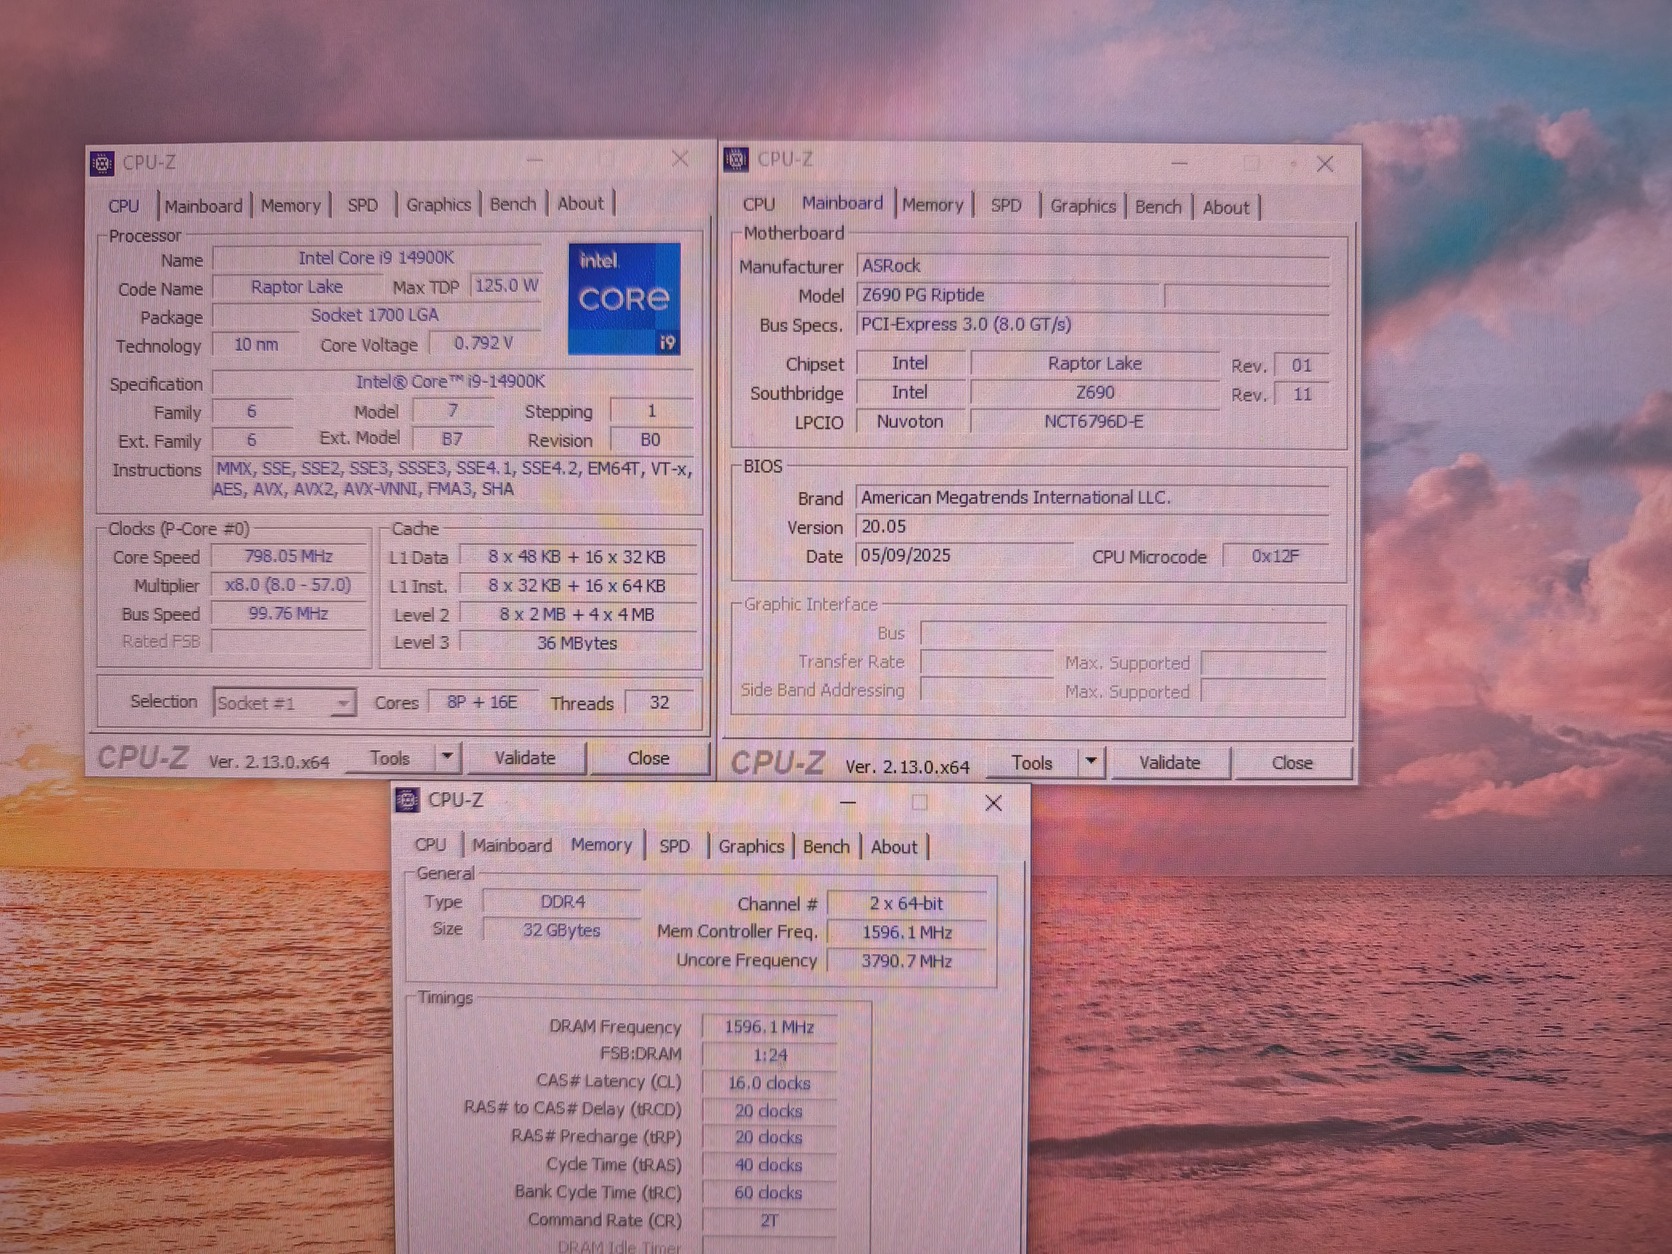Switch to Memory tab in the processor window
The image size is (1672, 1254).
pos(291,206)
